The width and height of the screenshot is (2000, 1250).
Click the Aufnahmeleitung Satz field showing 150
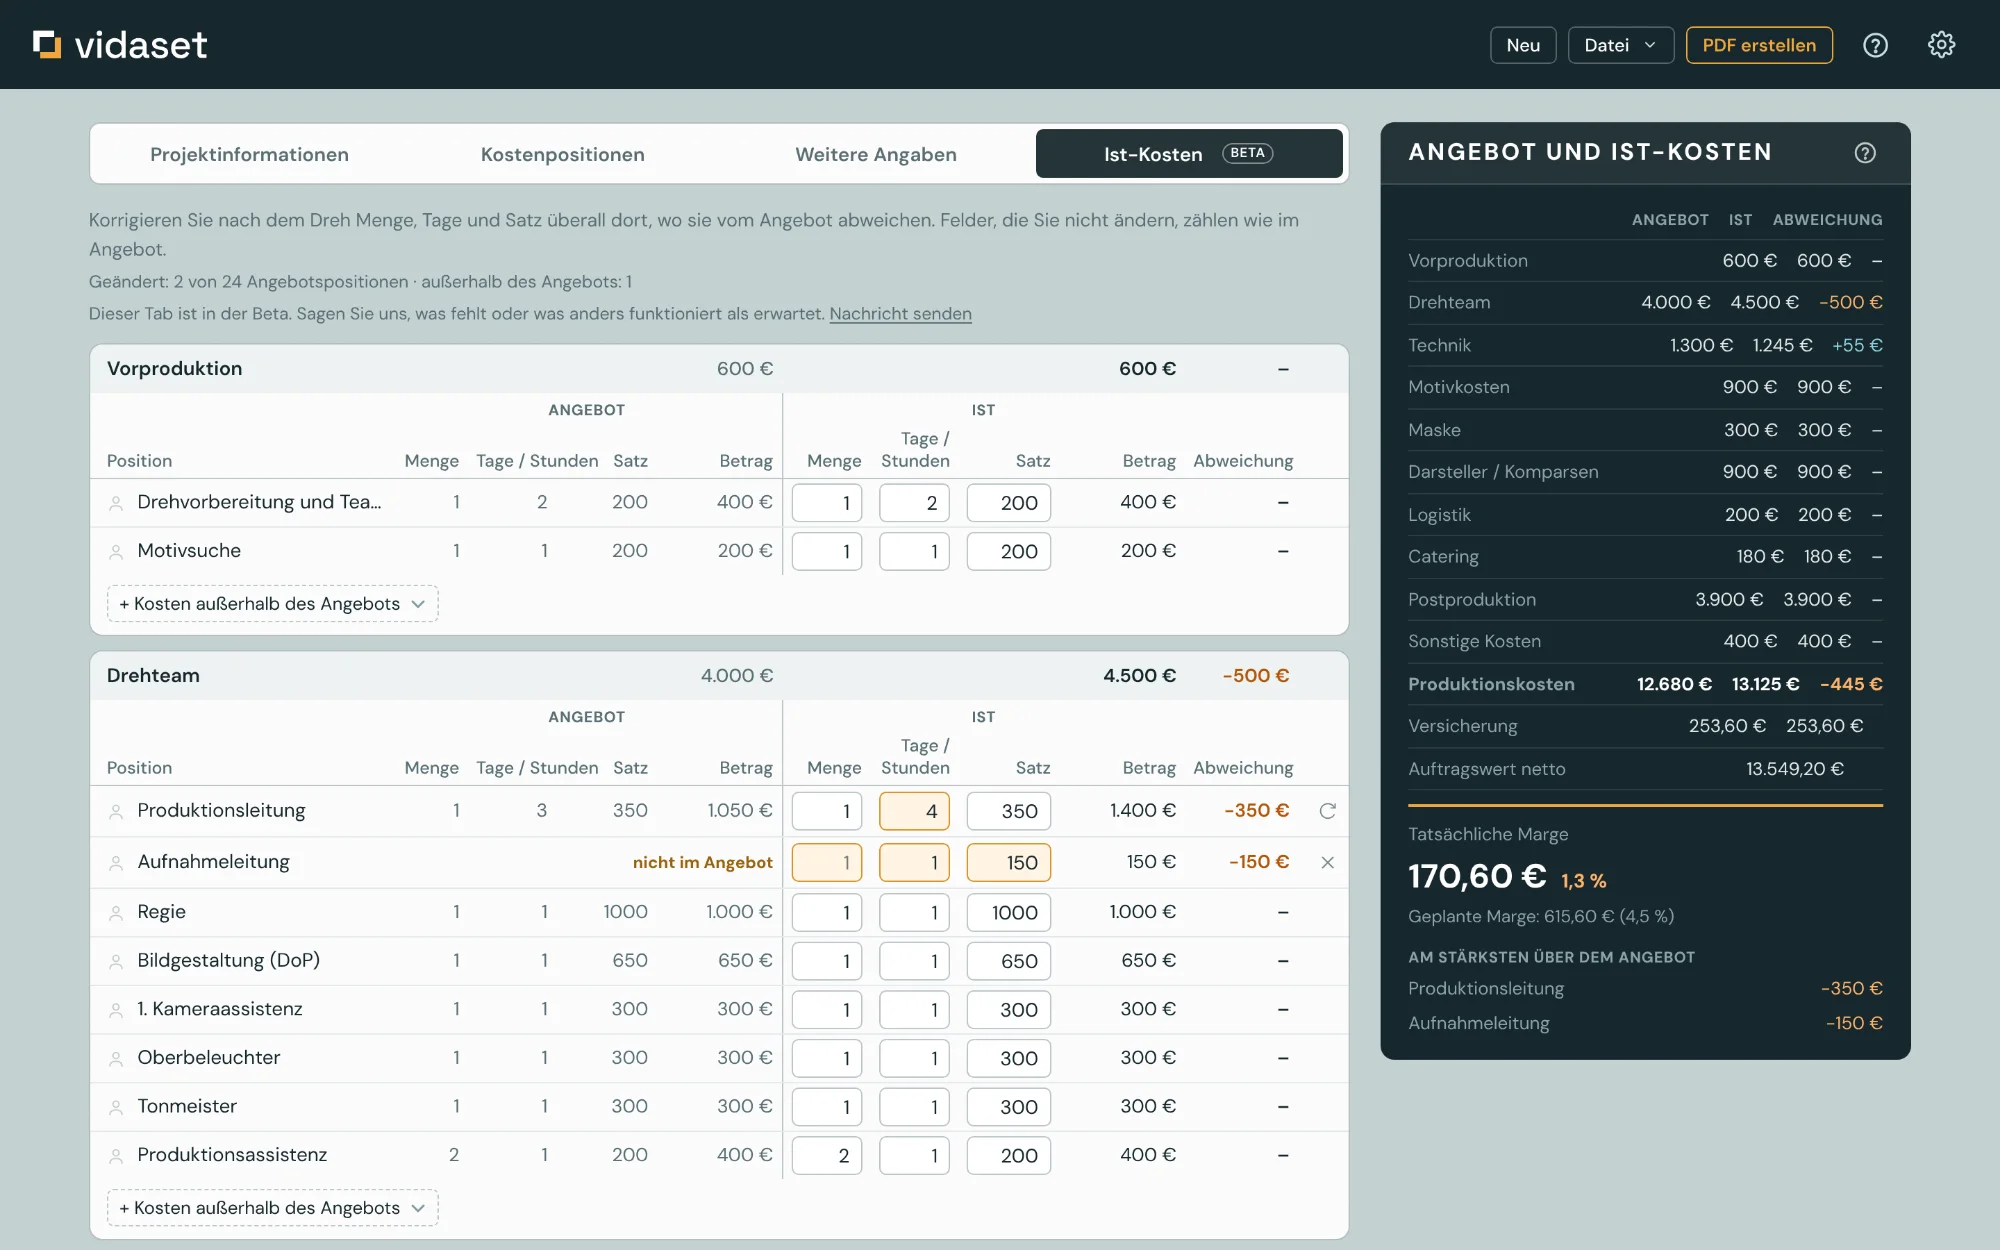(x=1008, y=862)
